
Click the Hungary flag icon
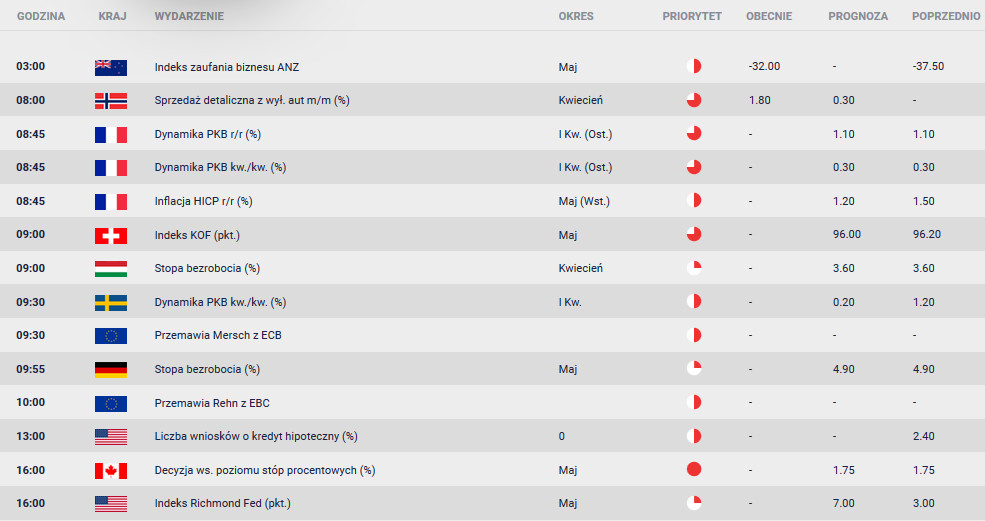pos(111,269)
